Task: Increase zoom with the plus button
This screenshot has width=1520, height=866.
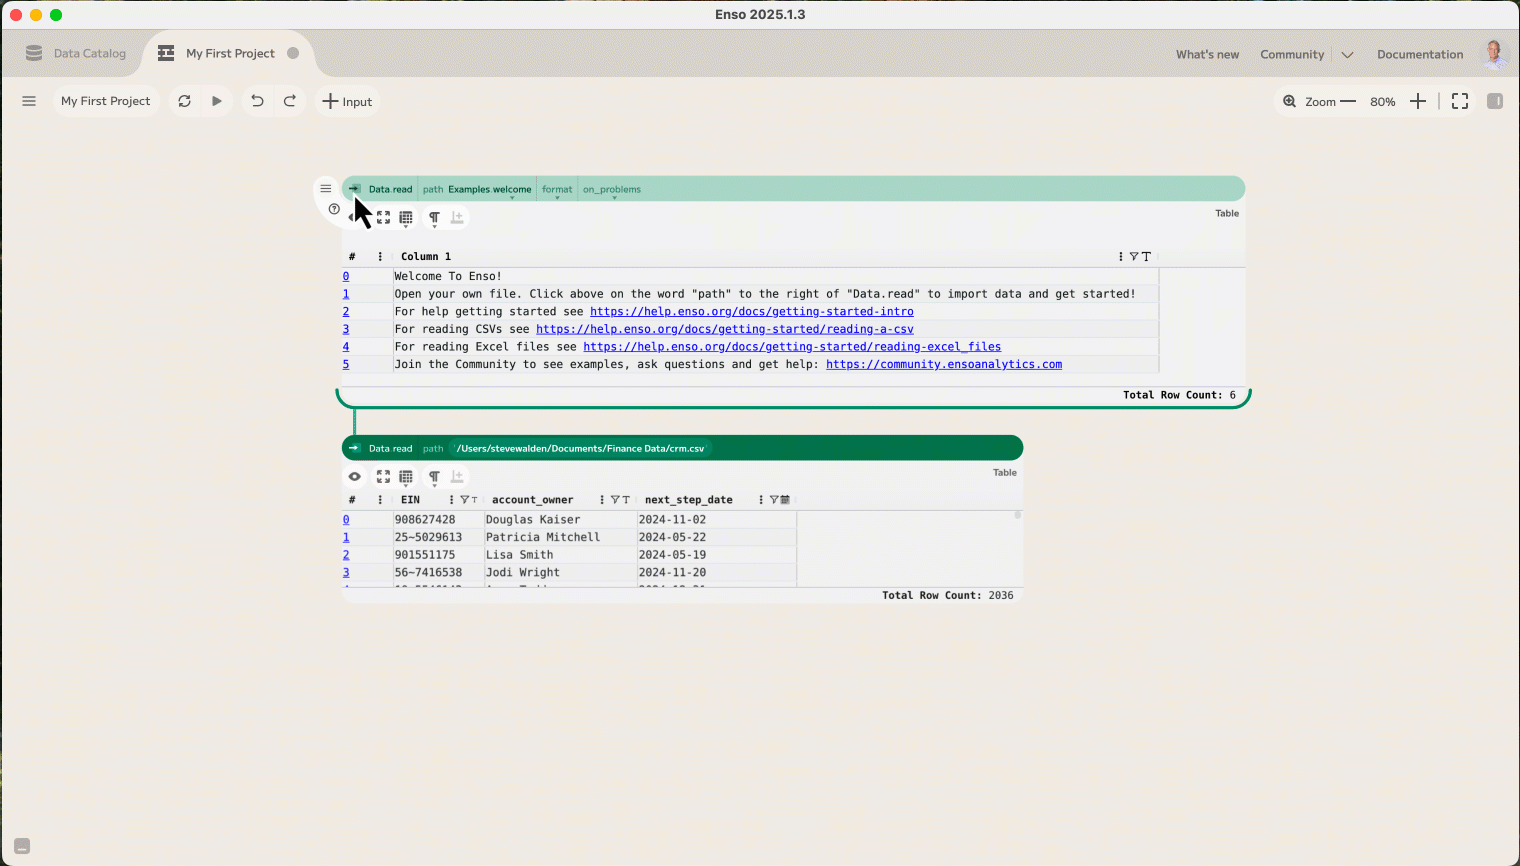Action: tap(1418, 101)
